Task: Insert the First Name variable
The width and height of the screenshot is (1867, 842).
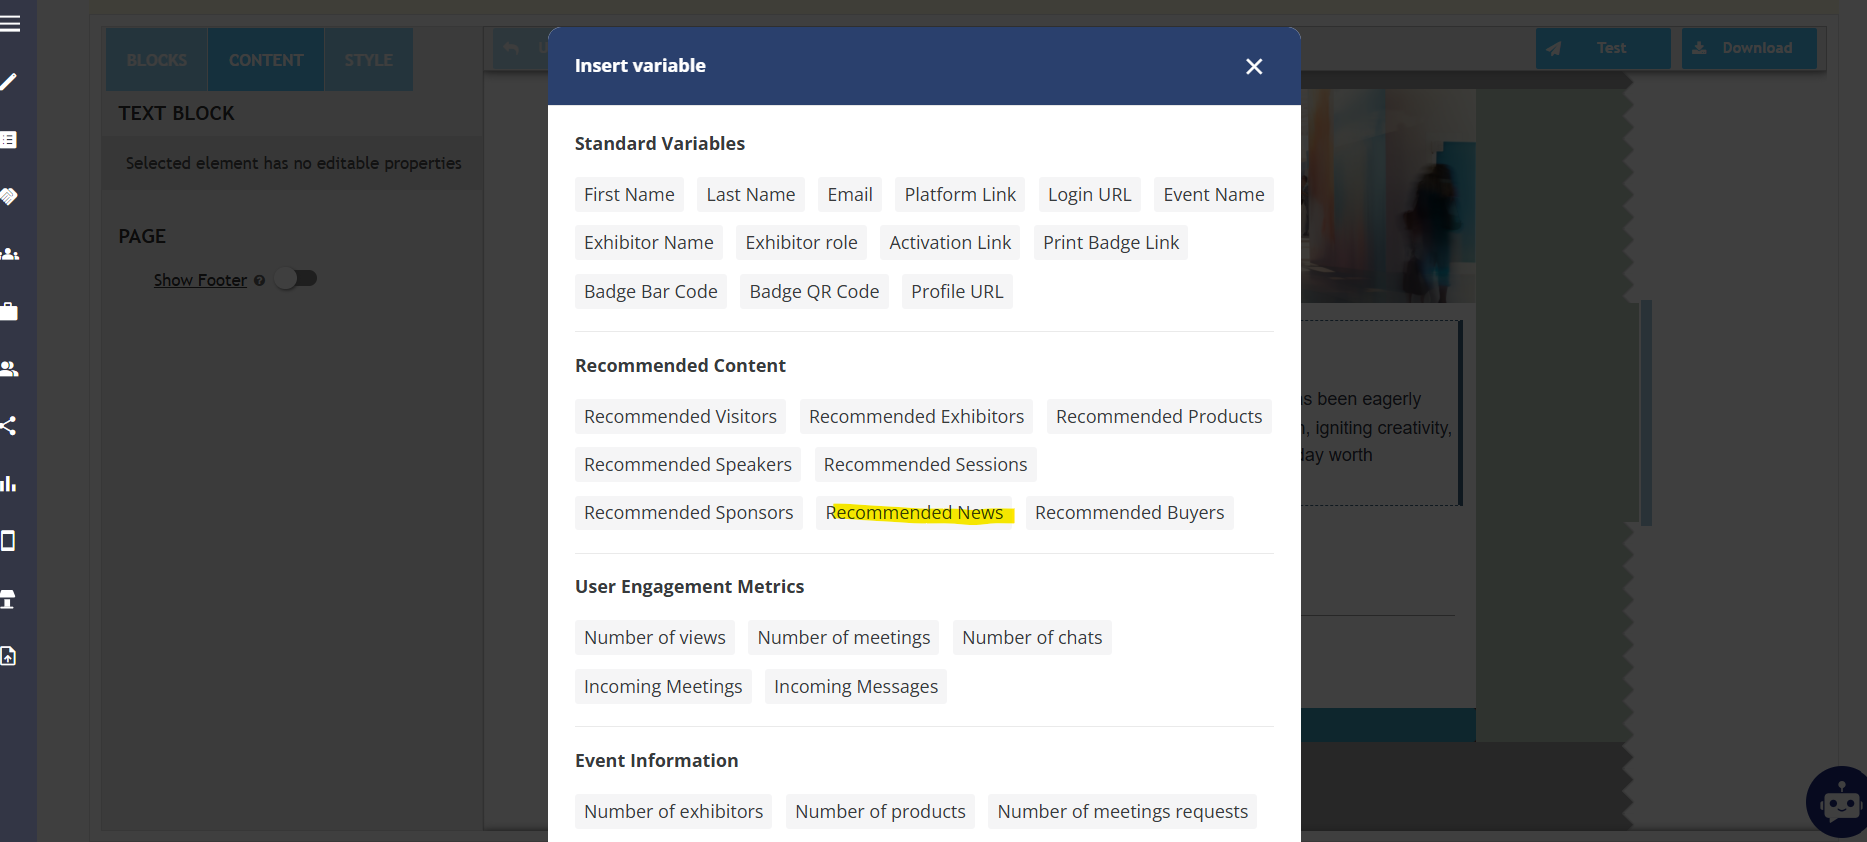Action: pos(629,195)
